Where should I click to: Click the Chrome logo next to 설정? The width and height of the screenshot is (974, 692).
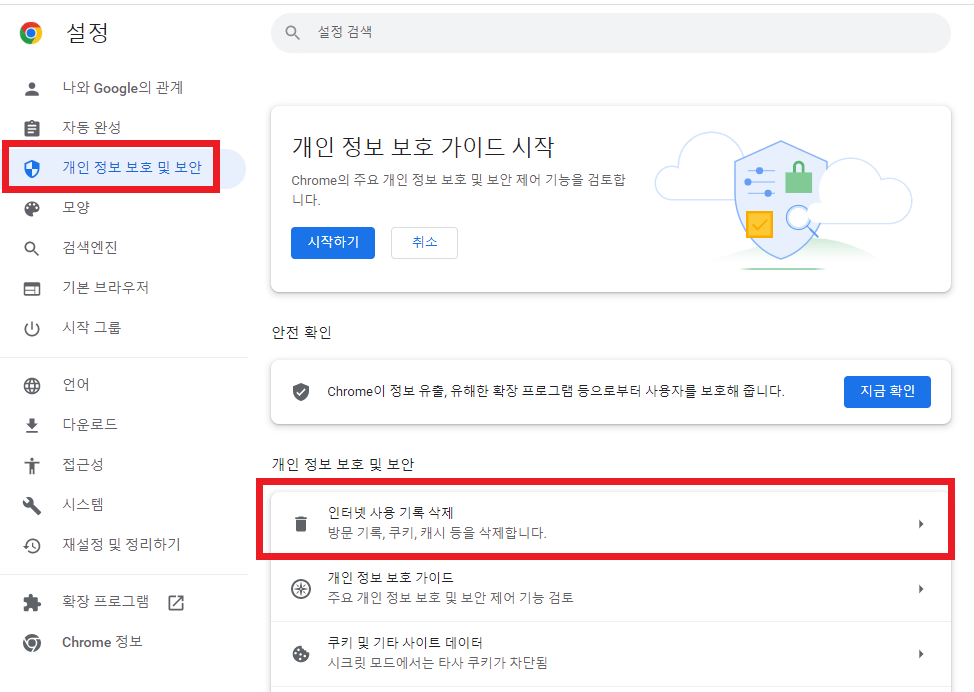click(x=30, y=32)
